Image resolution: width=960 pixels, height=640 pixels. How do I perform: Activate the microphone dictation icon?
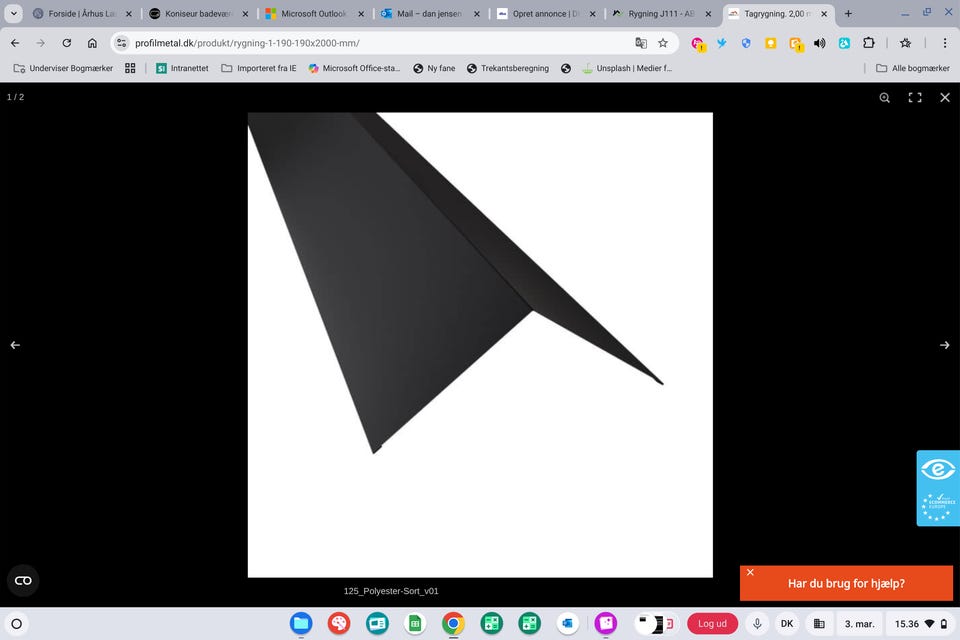(757, 623)
